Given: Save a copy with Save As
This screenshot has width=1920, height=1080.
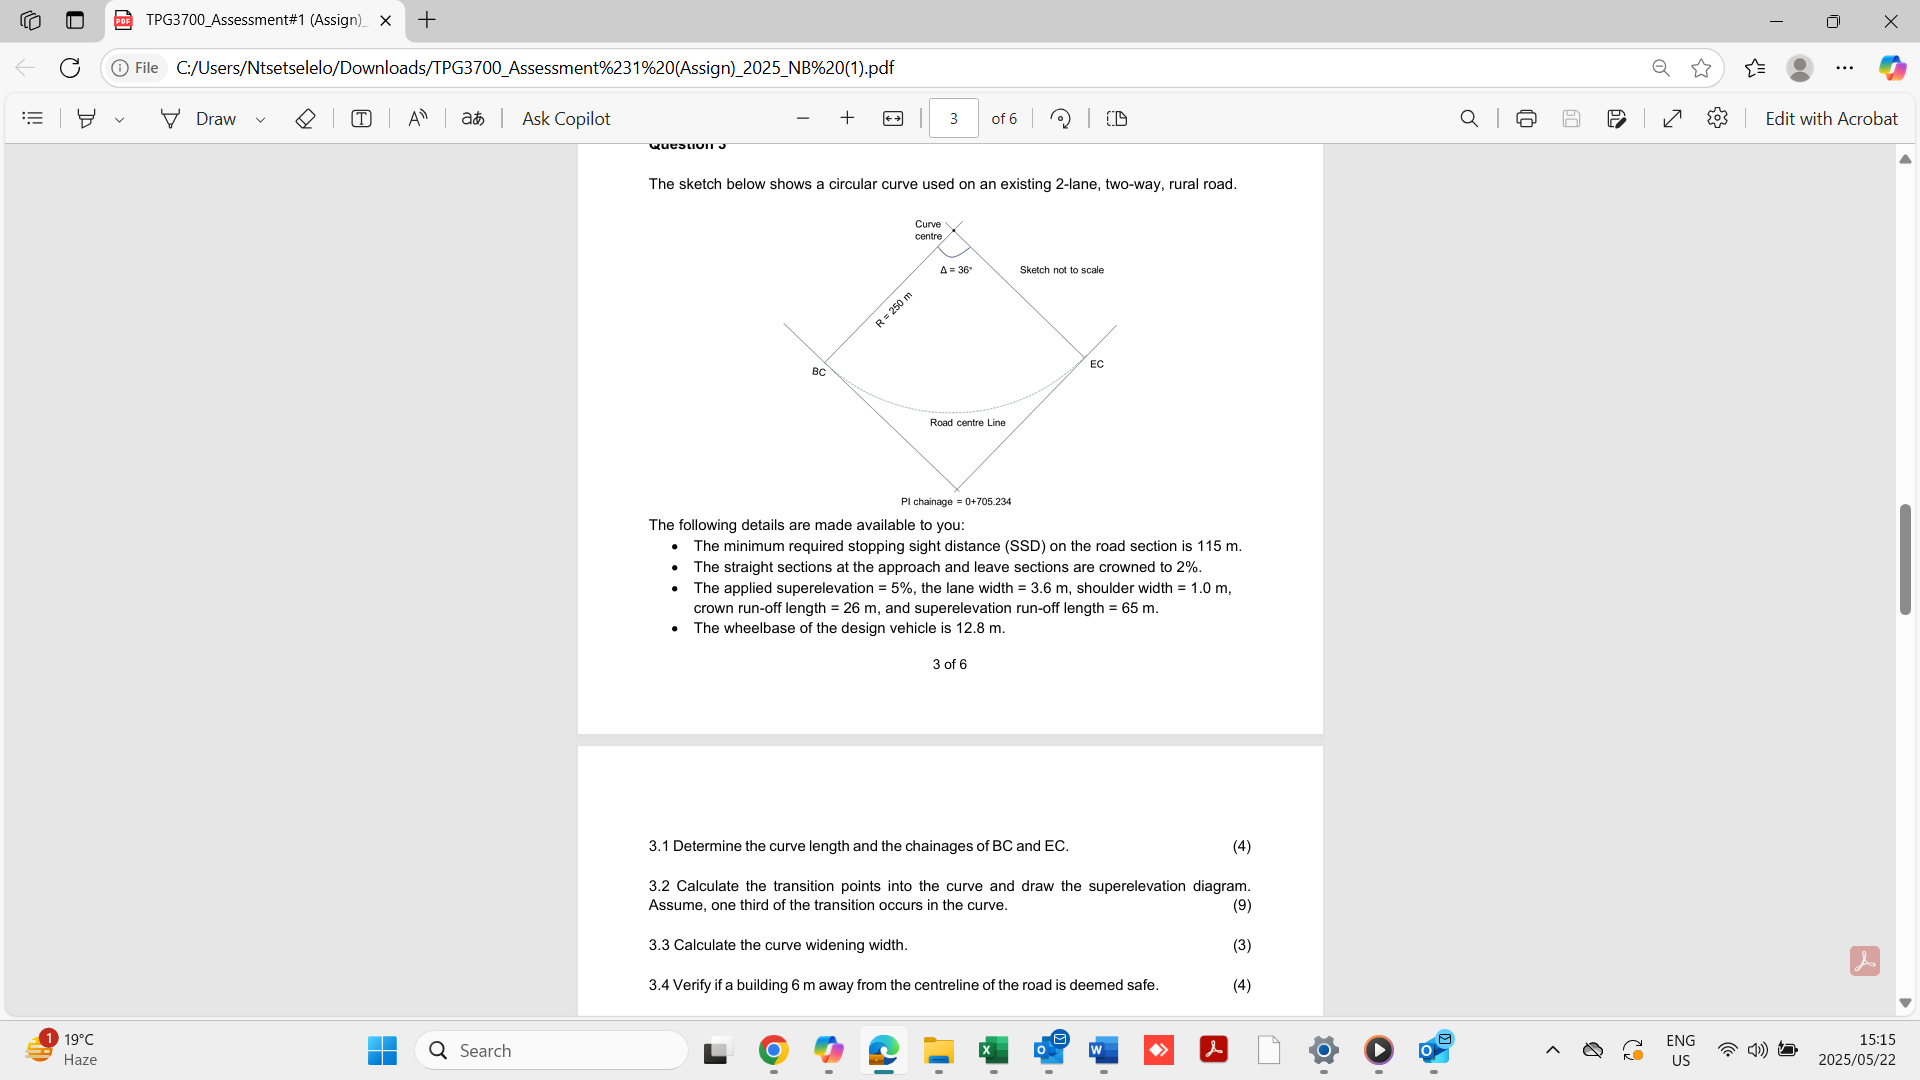Looking at the screenshot, I should [x=1617, y=118].
